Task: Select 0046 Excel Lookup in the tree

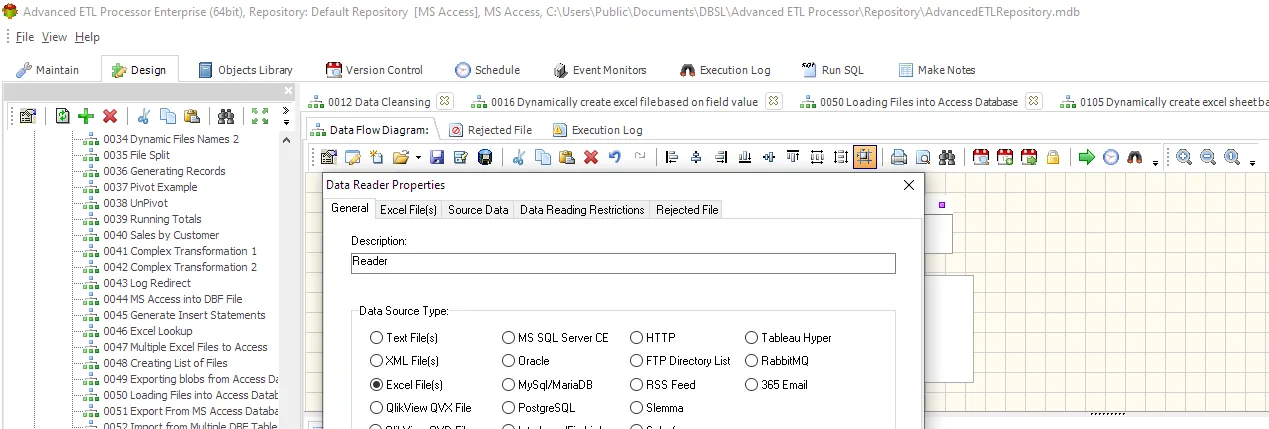Action: [147, 331]
